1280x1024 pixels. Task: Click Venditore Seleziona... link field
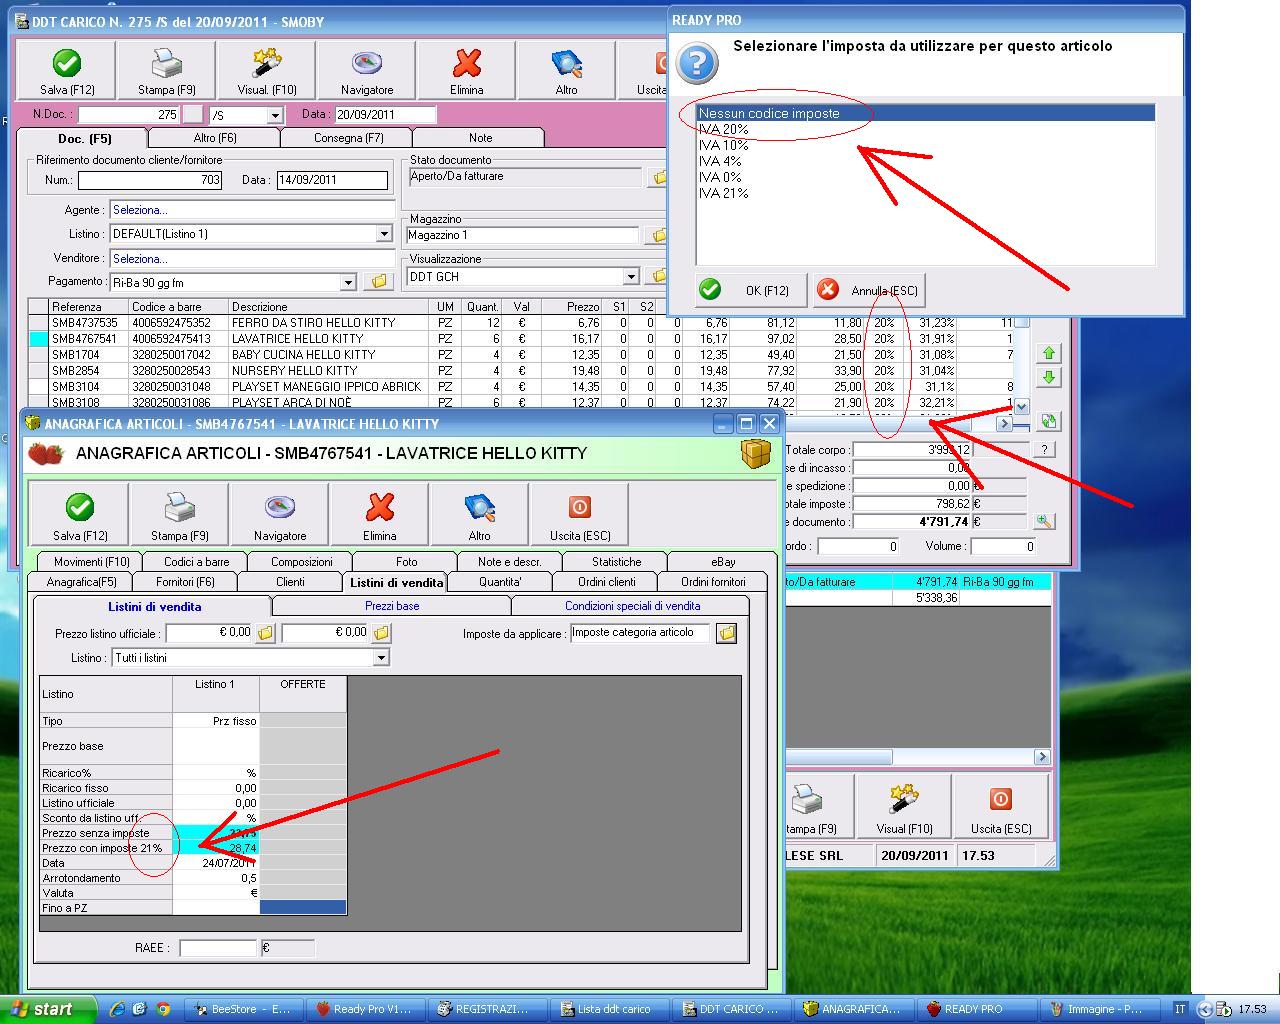tap(252, 258)
